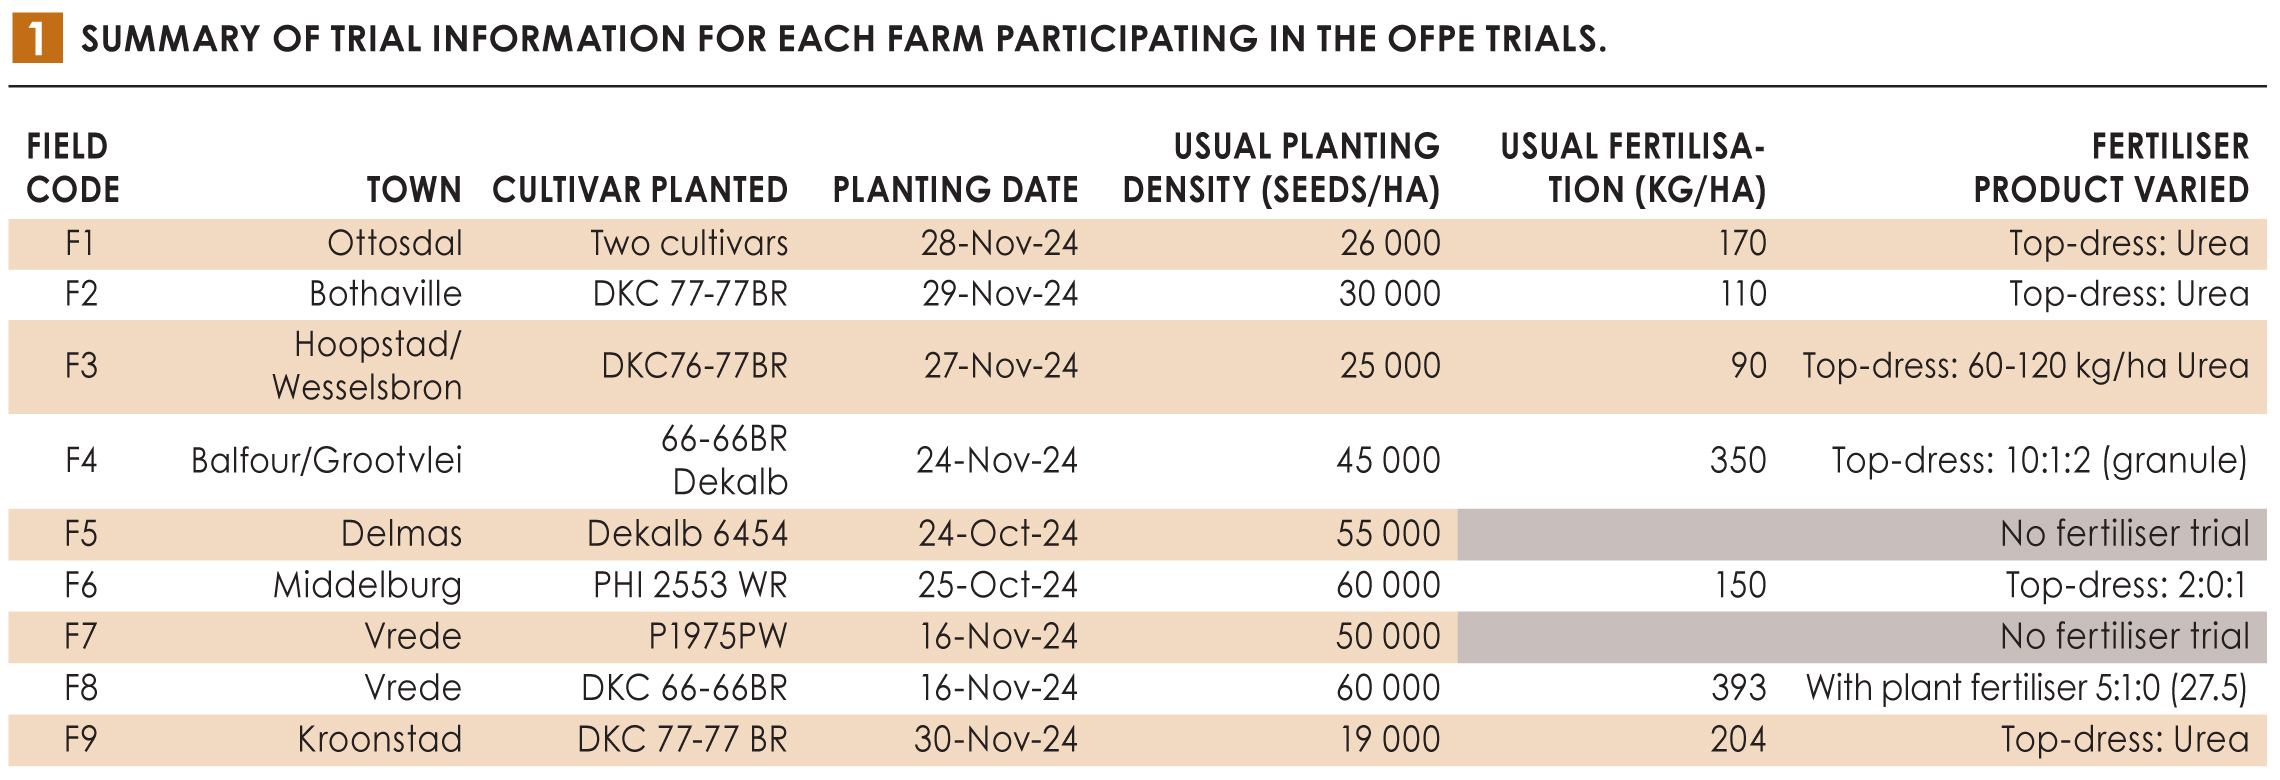Select the USUAL PLANTING DENSITY header
This screenshot has height=780, width=2280.
click(x=1281, y=168)
